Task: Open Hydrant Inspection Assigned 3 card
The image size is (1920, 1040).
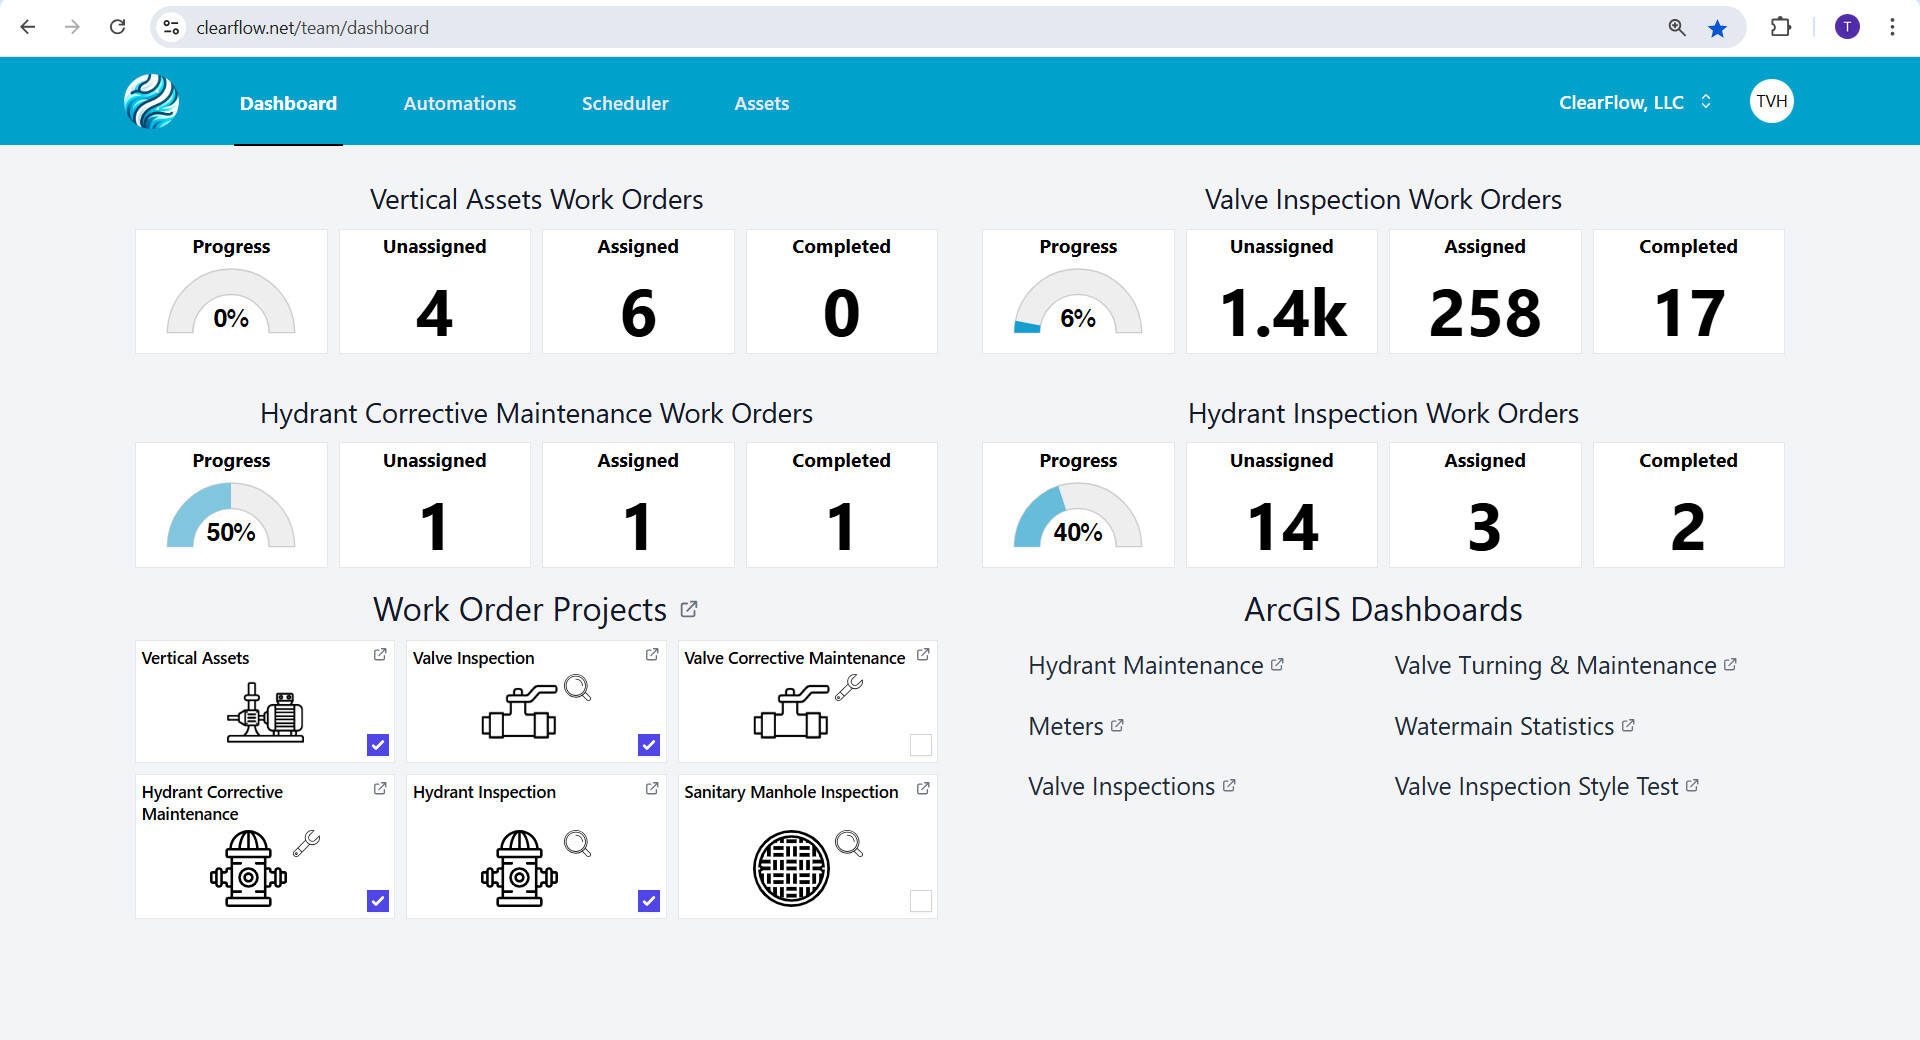Action: tap(1485, 505)
